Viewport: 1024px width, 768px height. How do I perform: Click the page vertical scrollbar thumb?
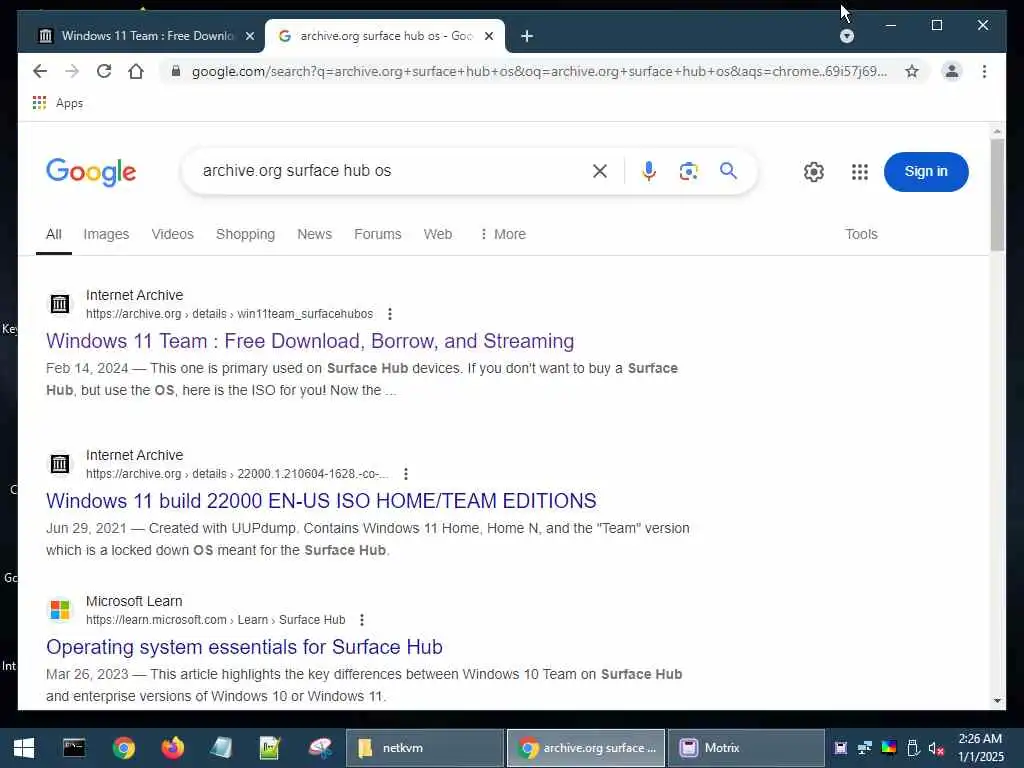click(997, 195)
